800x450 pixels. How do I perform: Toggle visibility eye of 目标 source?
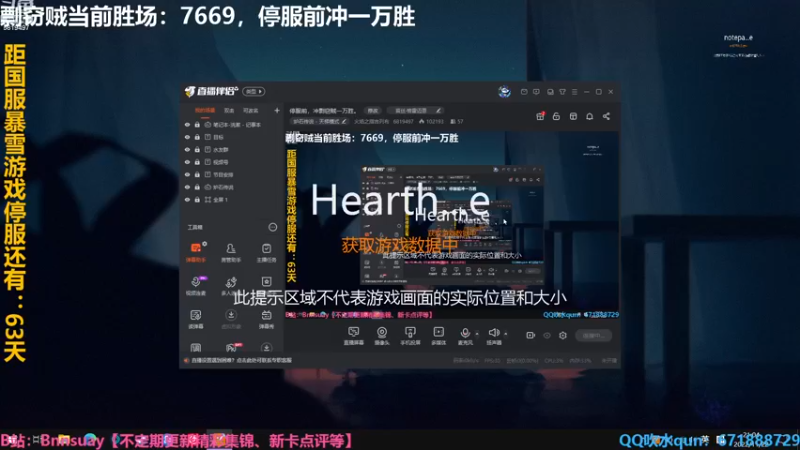click(187, 137)
